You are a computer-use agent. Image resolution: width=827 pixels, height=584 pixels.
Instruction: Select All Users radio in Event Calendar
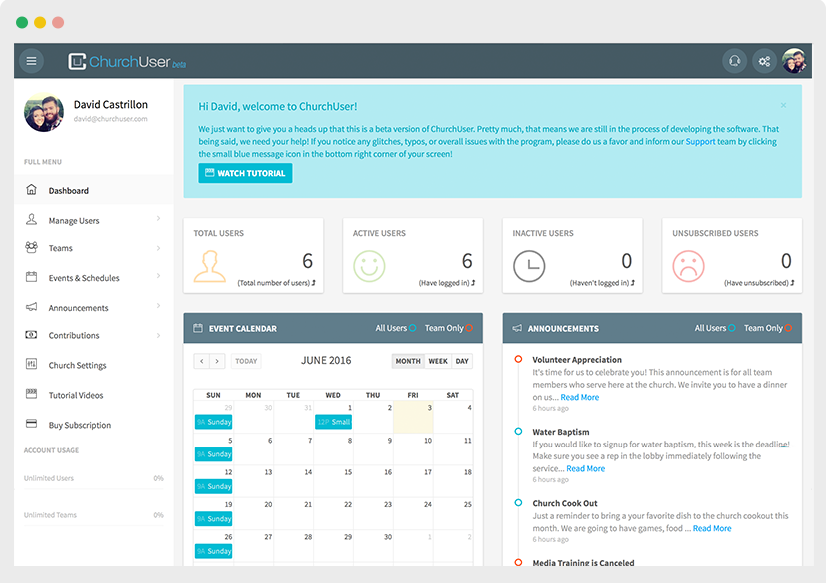[x=412, y=328]
